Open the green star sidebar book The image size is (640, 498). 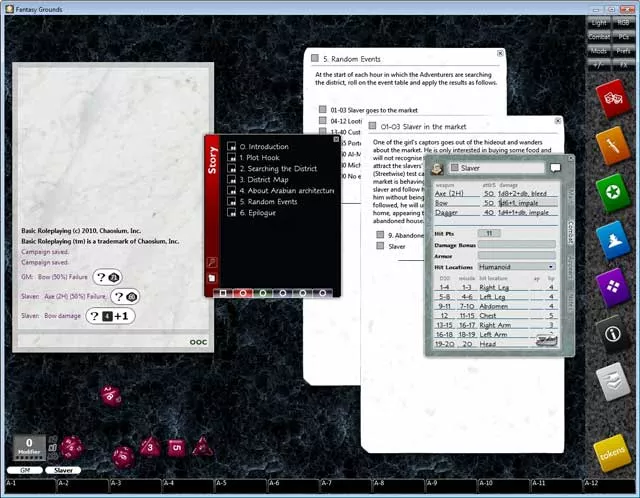coord(613,192)
